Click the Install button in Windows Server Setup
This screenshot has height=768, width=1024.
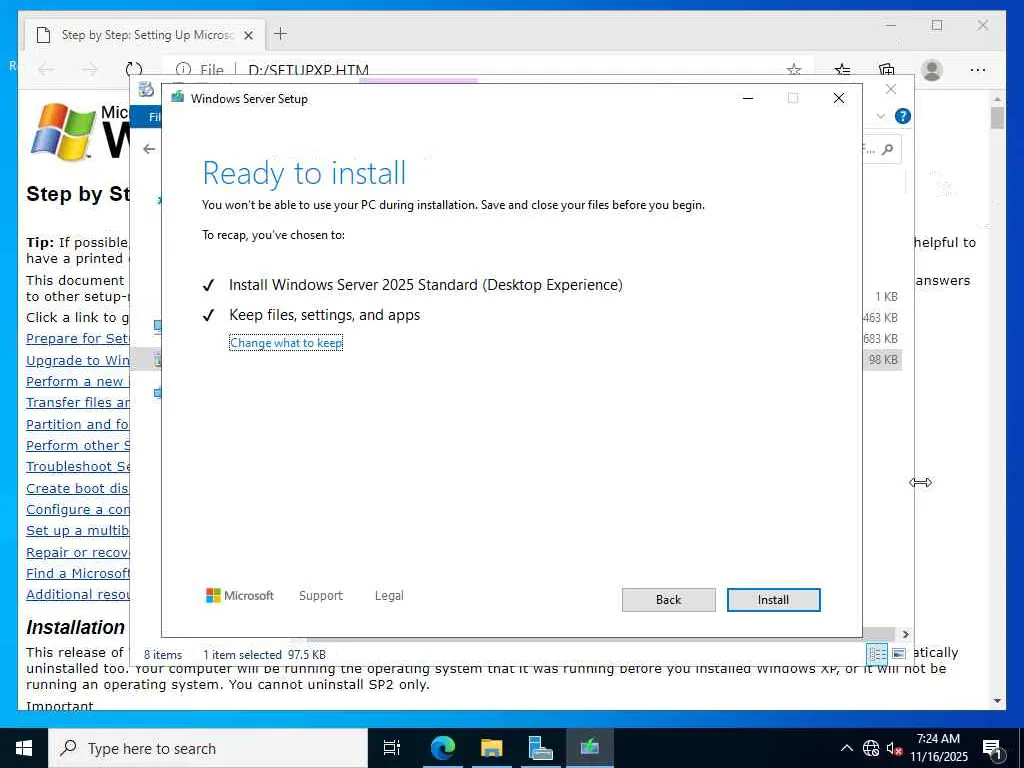[x=773, y=600]
